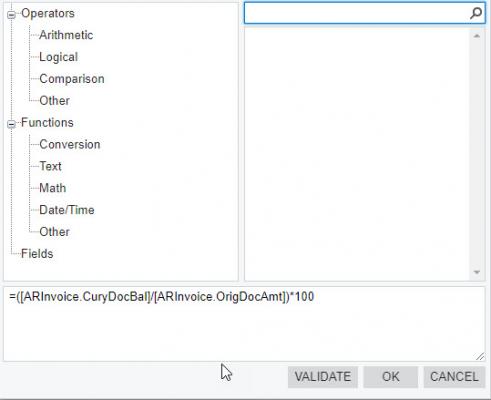Select Logical operators category
Screen dimensions: 491x400
click(58, 57)
